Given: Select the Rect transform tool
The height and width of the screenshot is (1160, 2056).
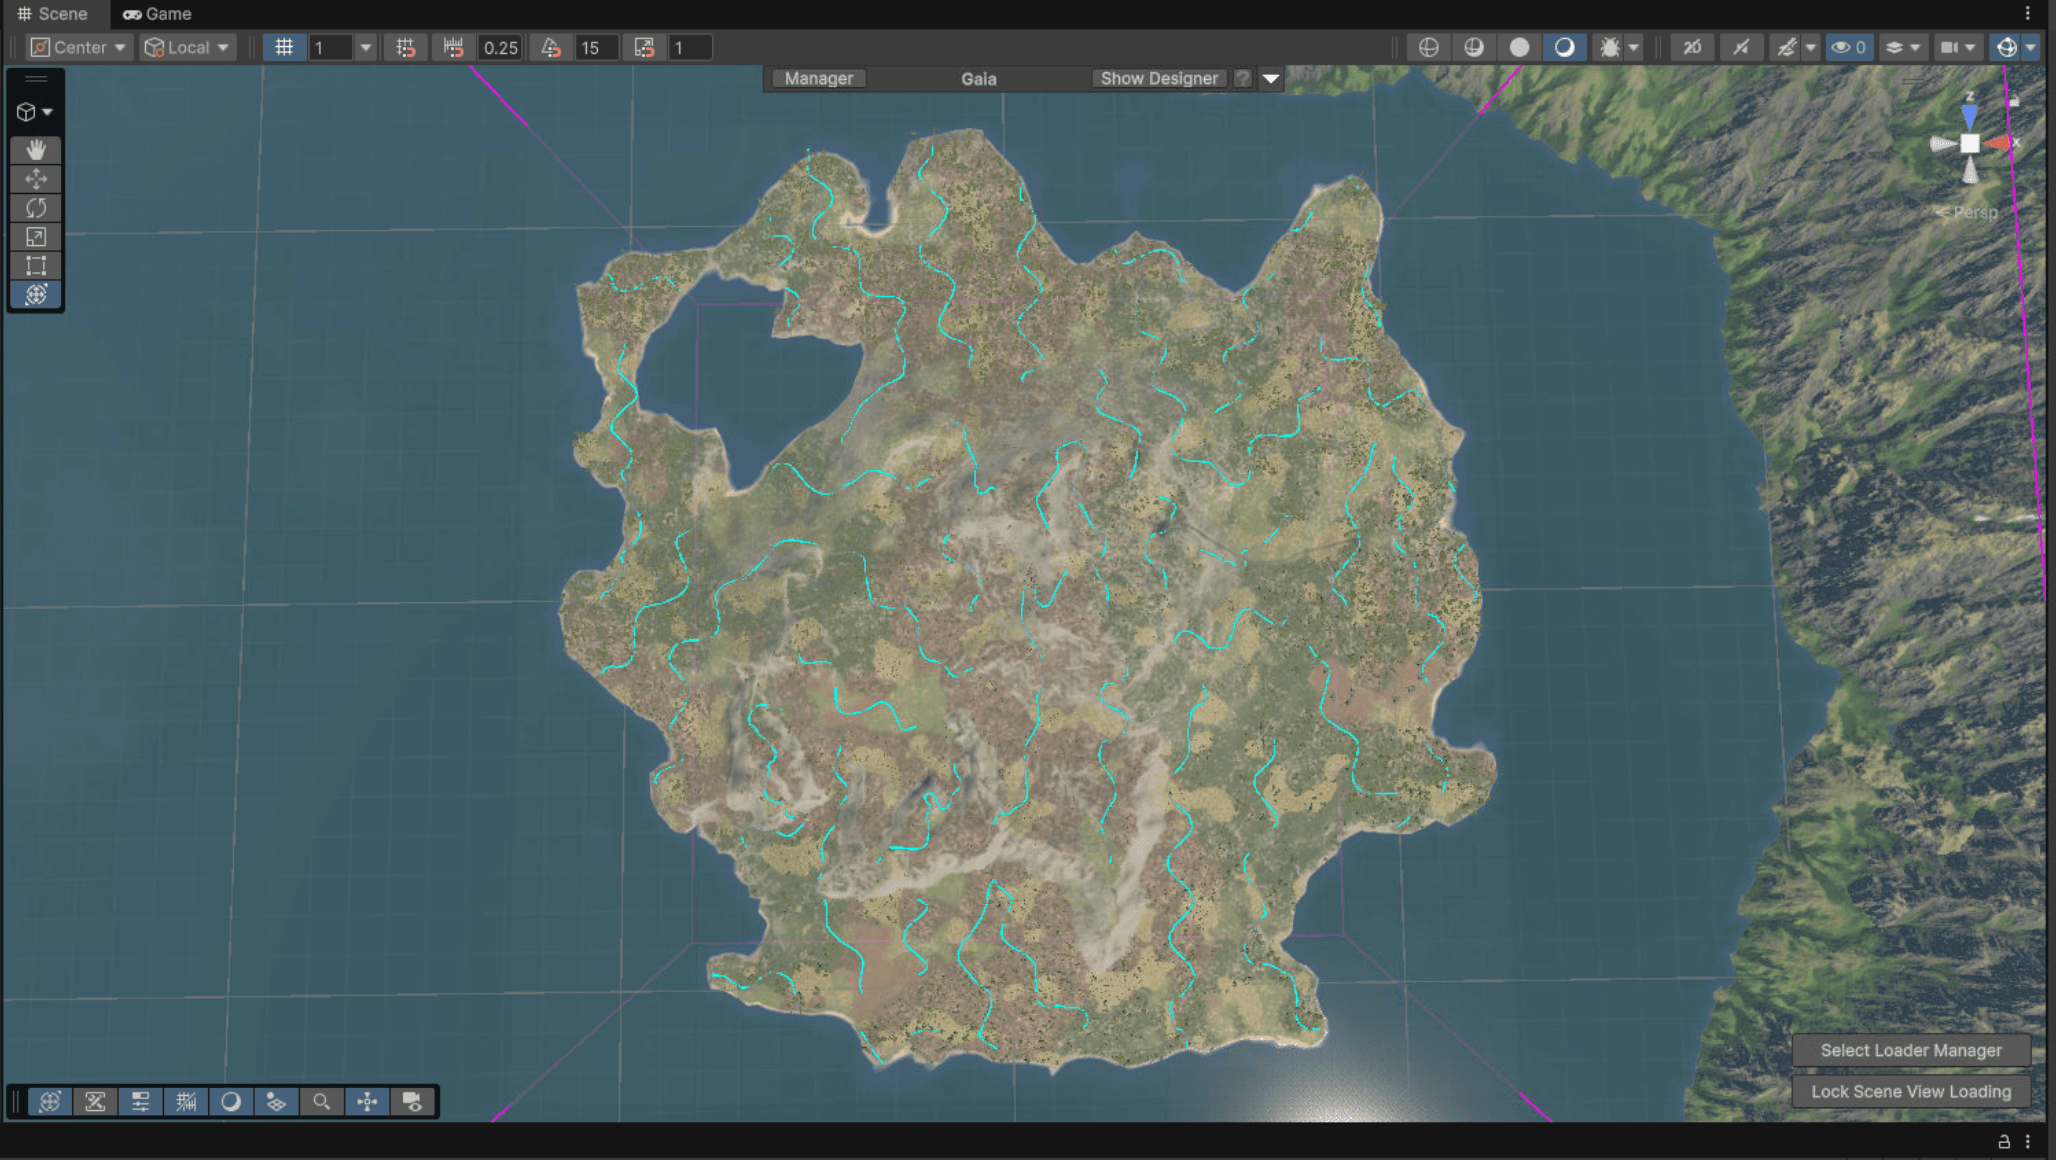Looking at the screenshot, I should (36, 266).
